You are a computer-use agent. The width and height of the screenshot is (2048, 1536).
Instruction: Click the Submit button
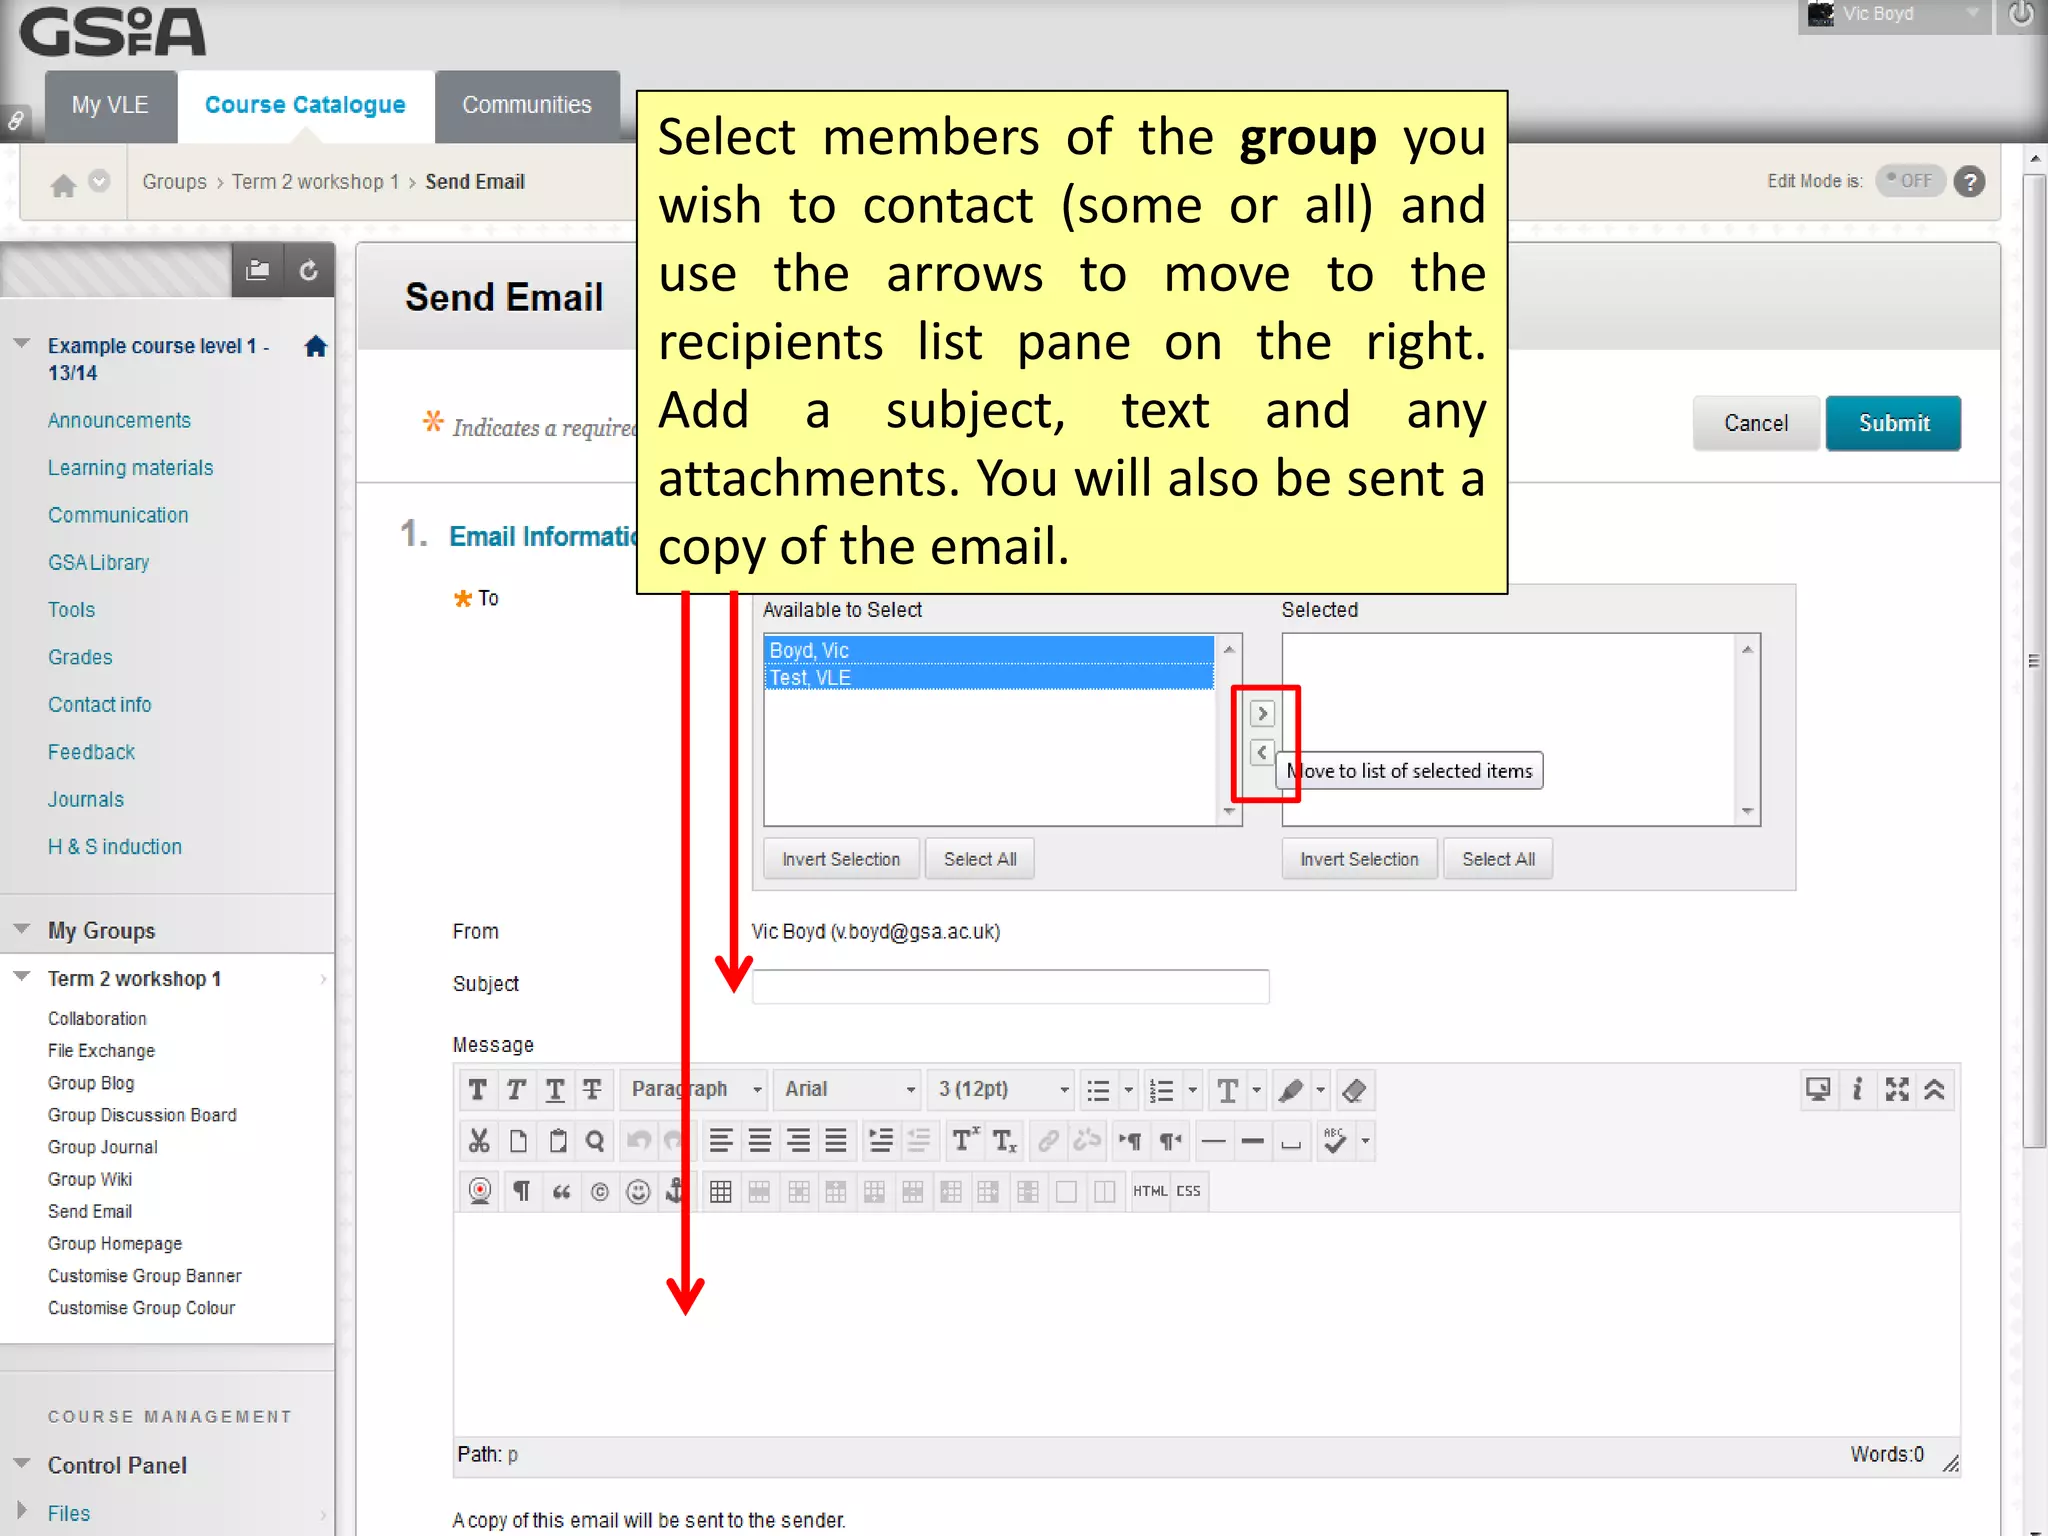click(1893, 424)
